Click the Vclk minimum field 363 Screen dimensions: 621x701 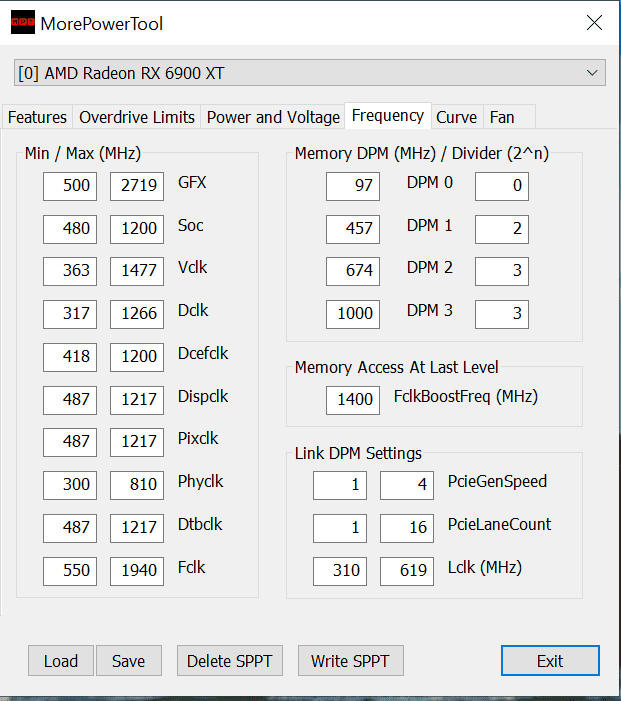coord(70,271)
